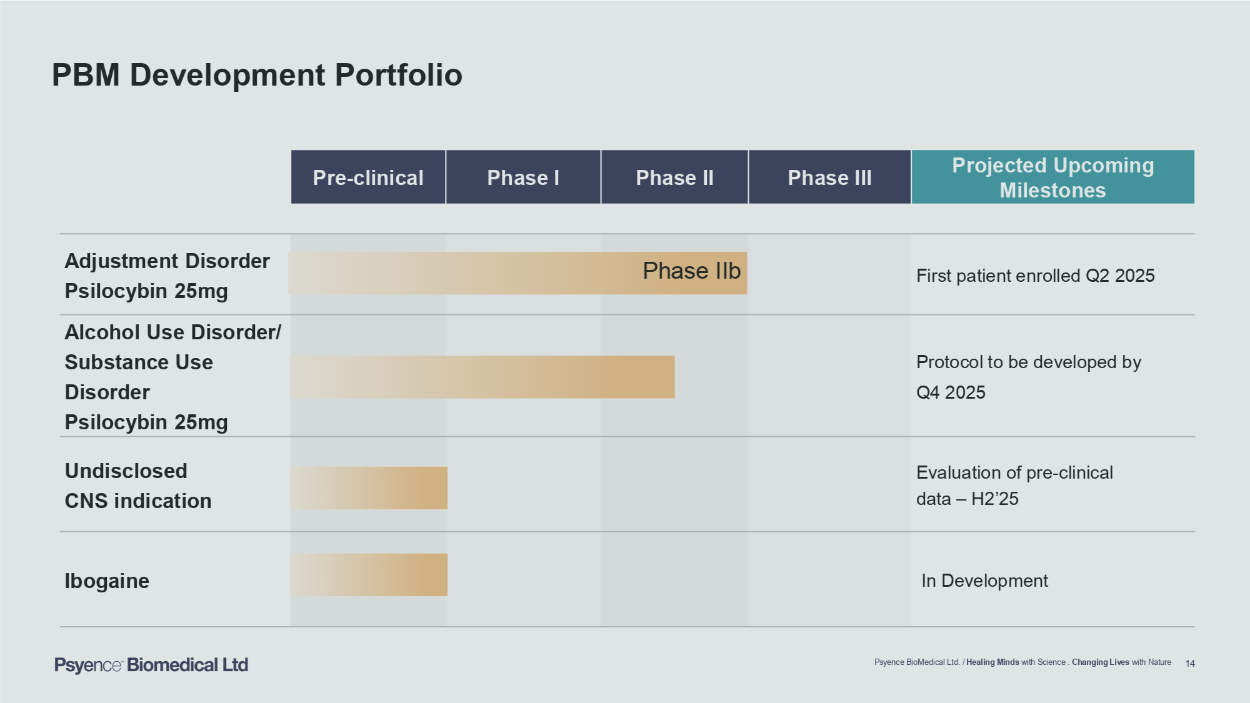Image resolution: width=1250 pixels, height=703 pixels.
Task: Click the Phase IIb progress bar label
Action: [x=692, y=271]
